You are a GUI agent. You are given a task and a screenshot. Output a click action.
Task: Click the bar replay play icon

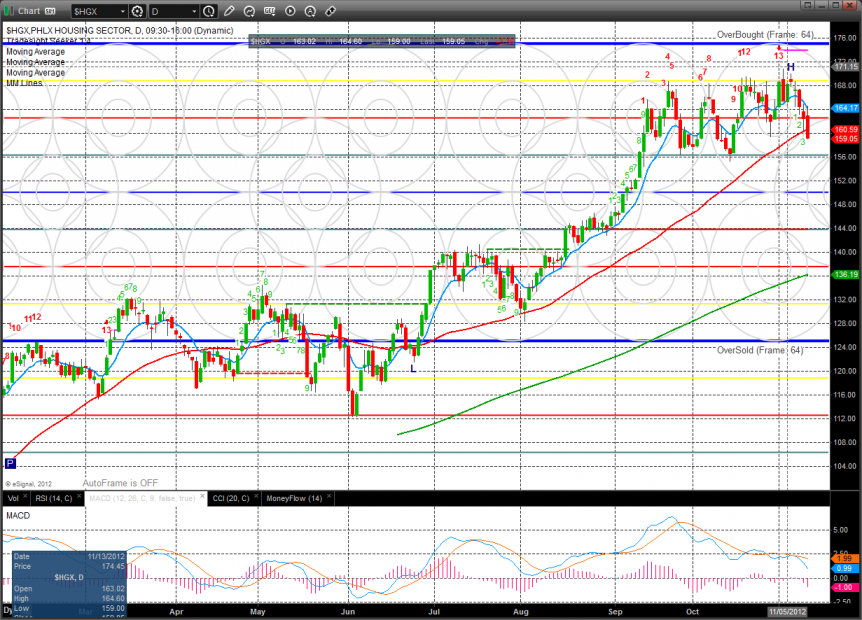tap(290, 11)
